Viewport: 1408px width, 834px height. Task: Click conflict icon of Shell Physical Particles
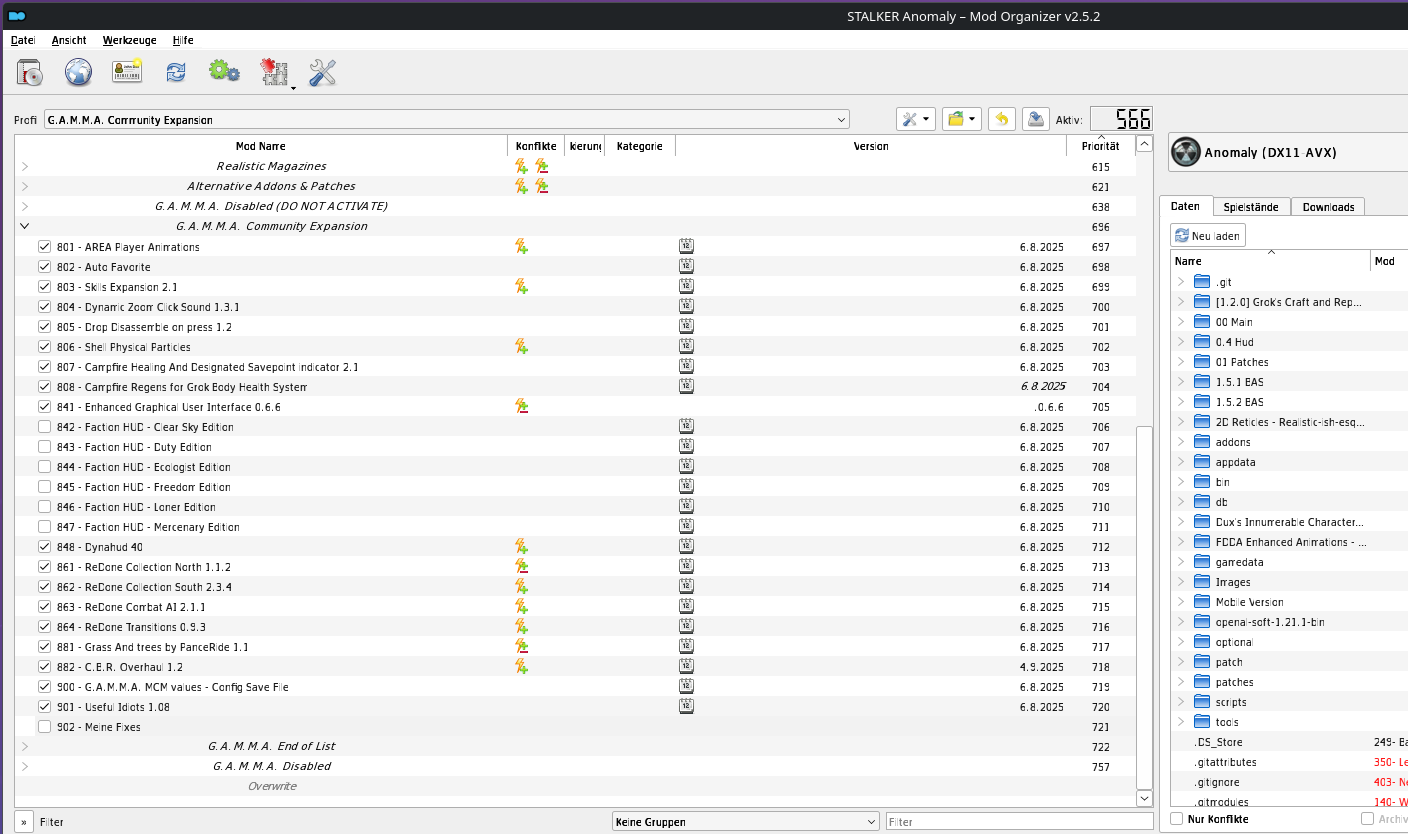click(x=521, y=346)
